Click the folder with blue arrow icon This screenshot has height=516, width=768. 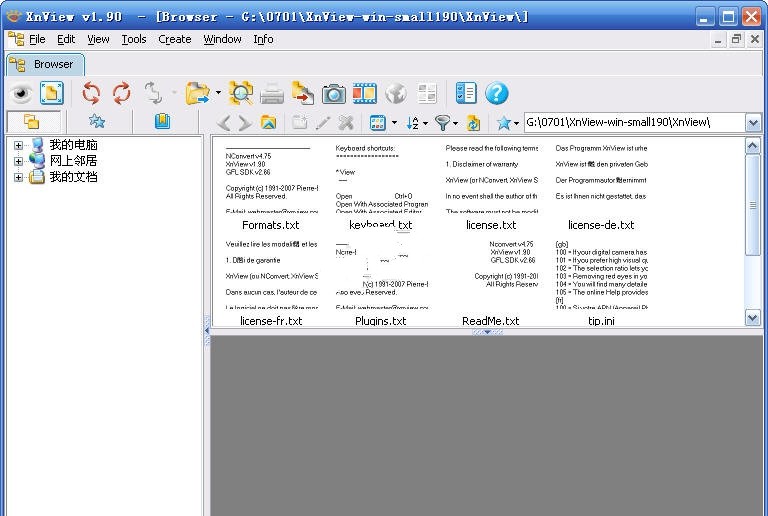click(x=197, y=93)
